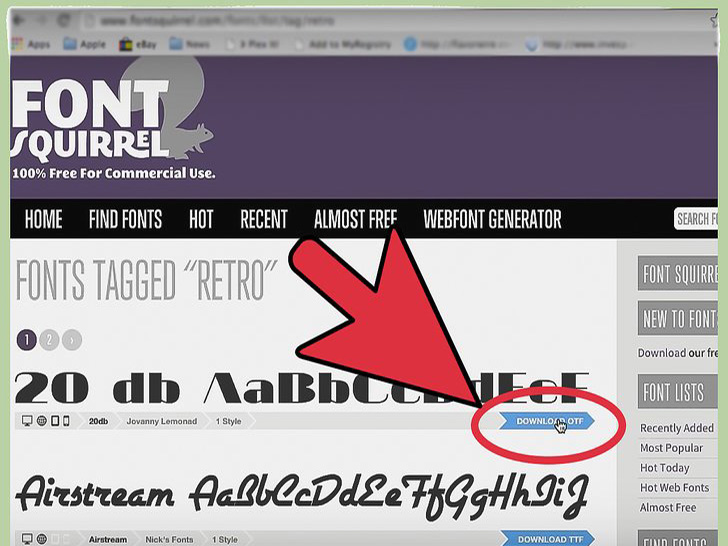Open the FIND FONTS menu item

tap(125, 219)
